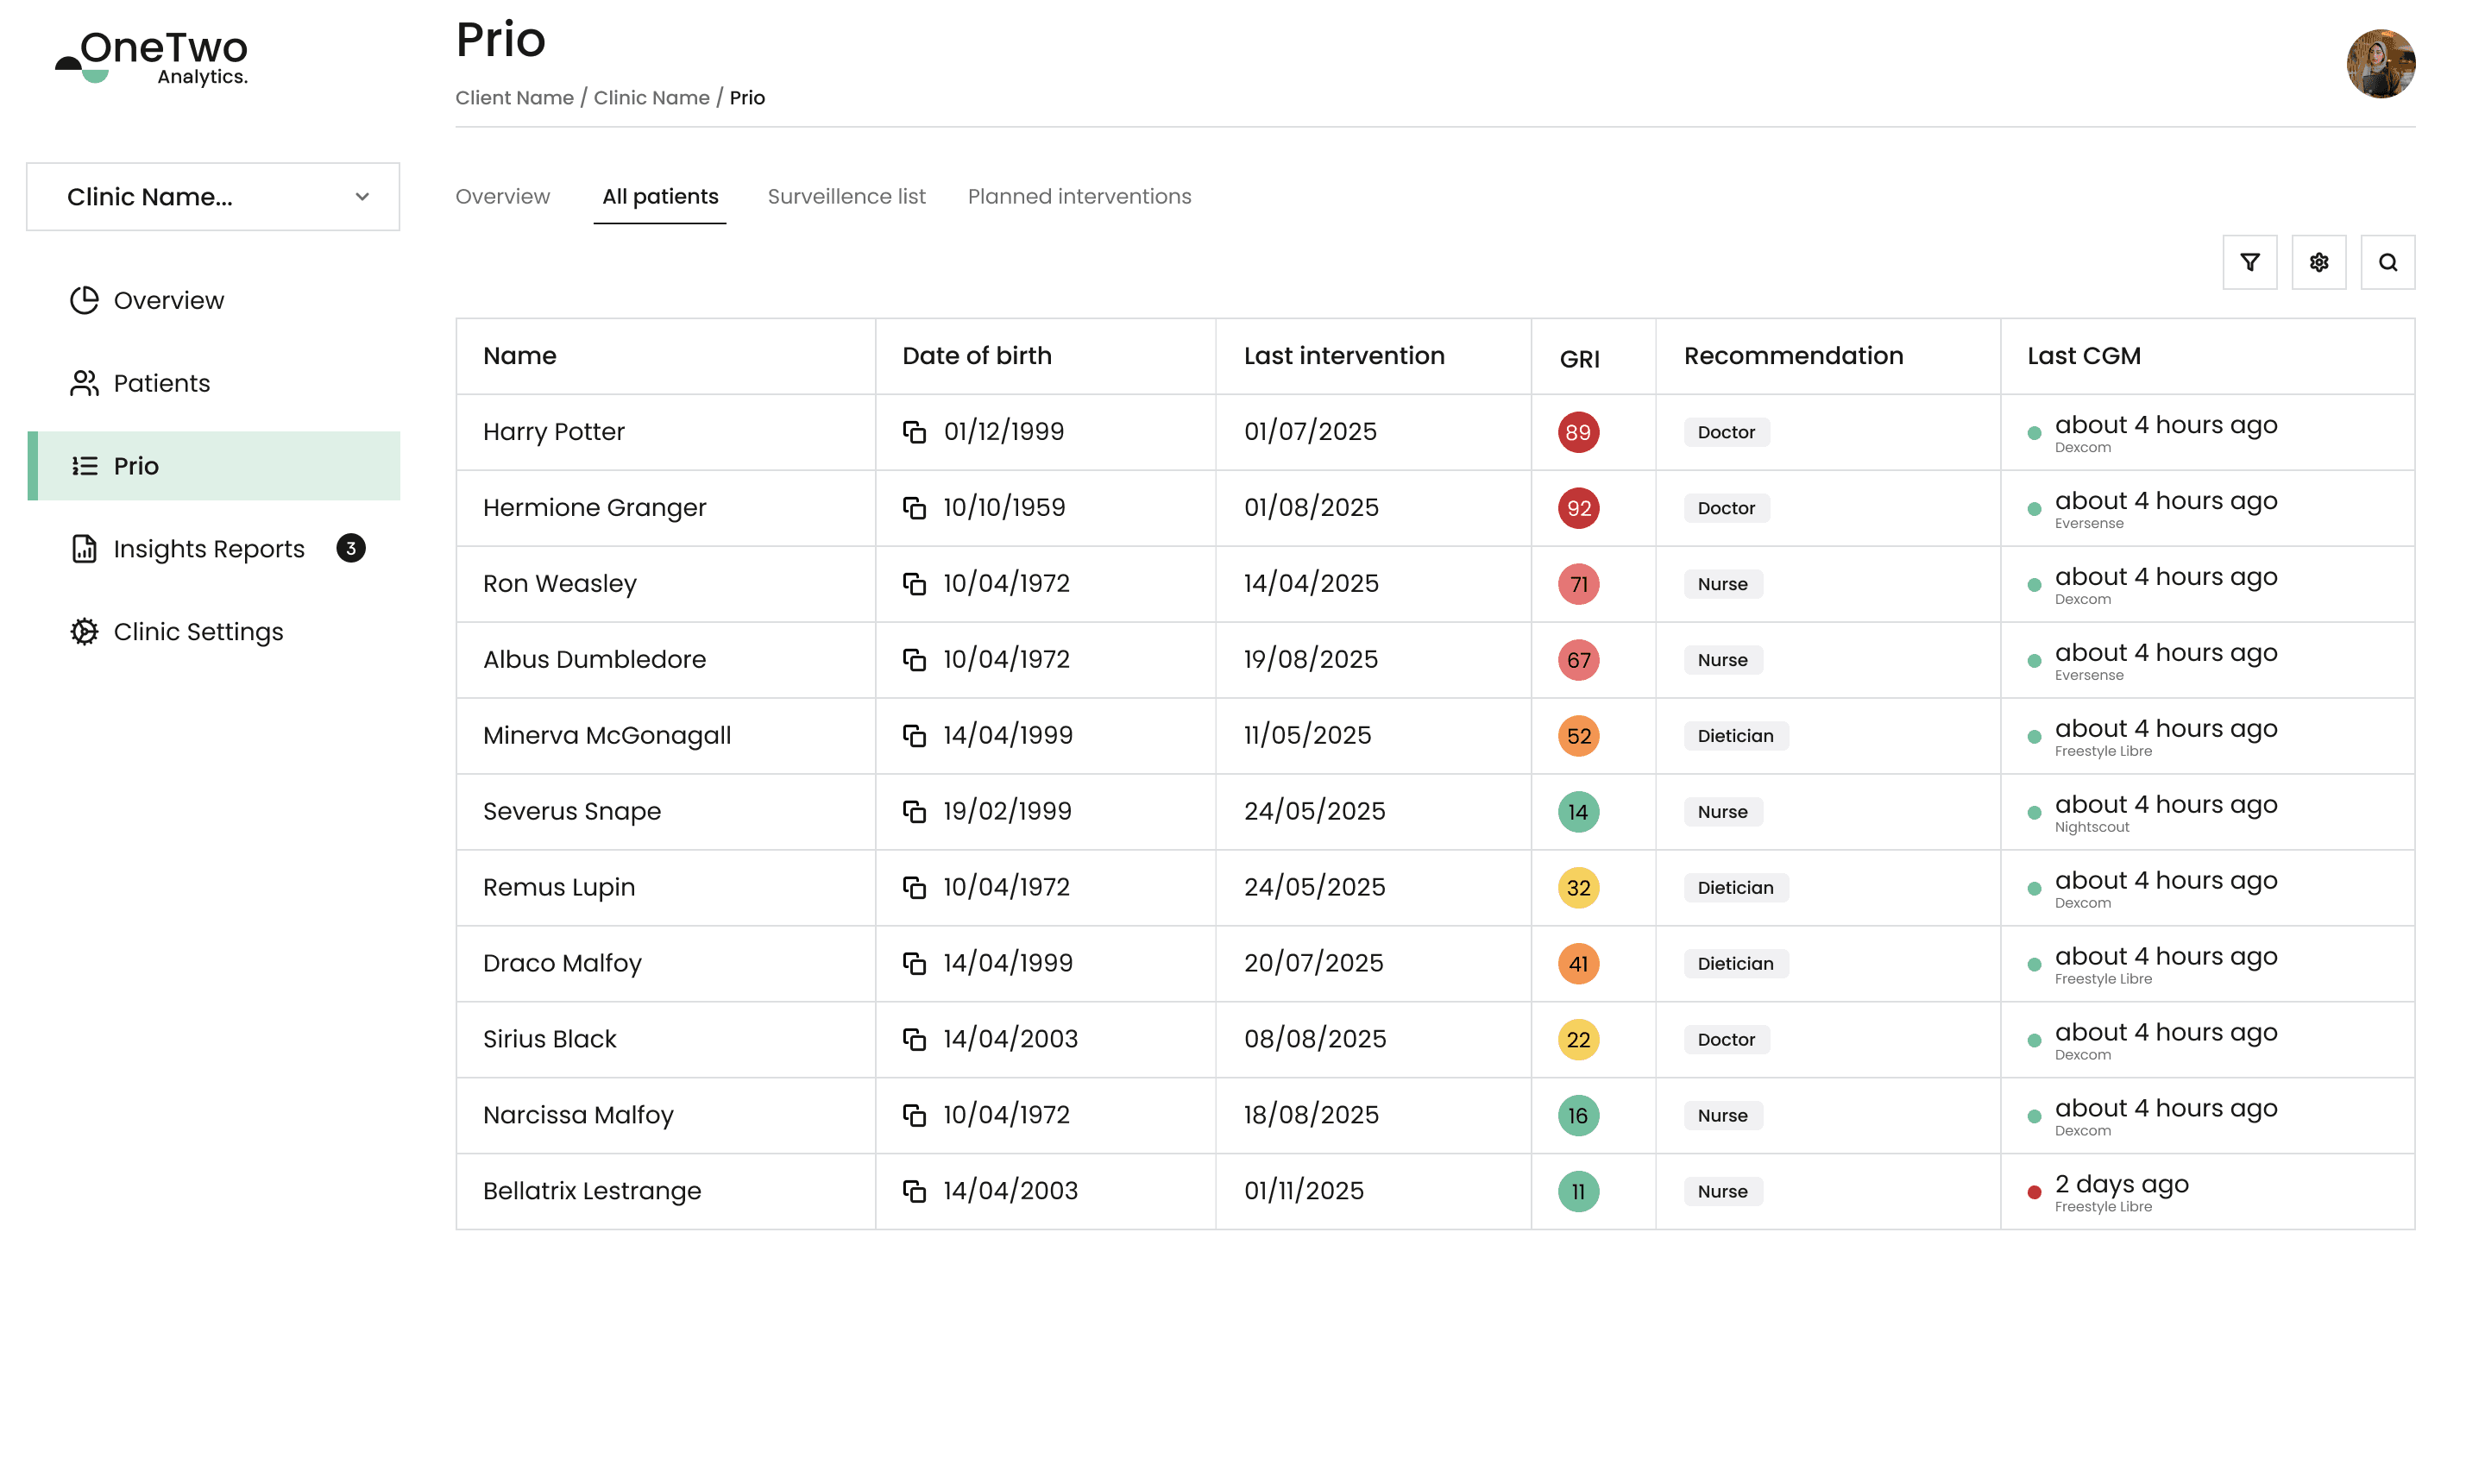The height and width of the screenshot is (1484, 2485).
Task: Sort by Date of birth column header
Action: (976, 356)
